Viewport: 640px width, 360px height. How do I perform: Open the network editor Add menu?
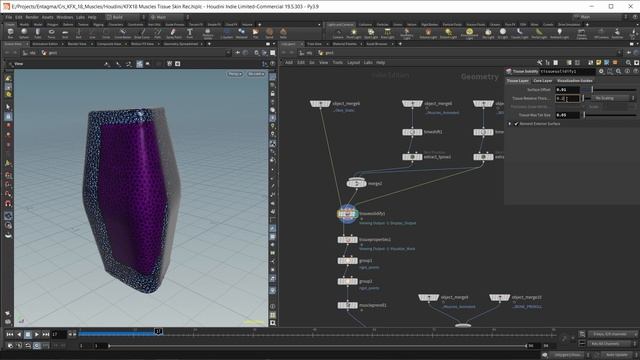point(289,62)
